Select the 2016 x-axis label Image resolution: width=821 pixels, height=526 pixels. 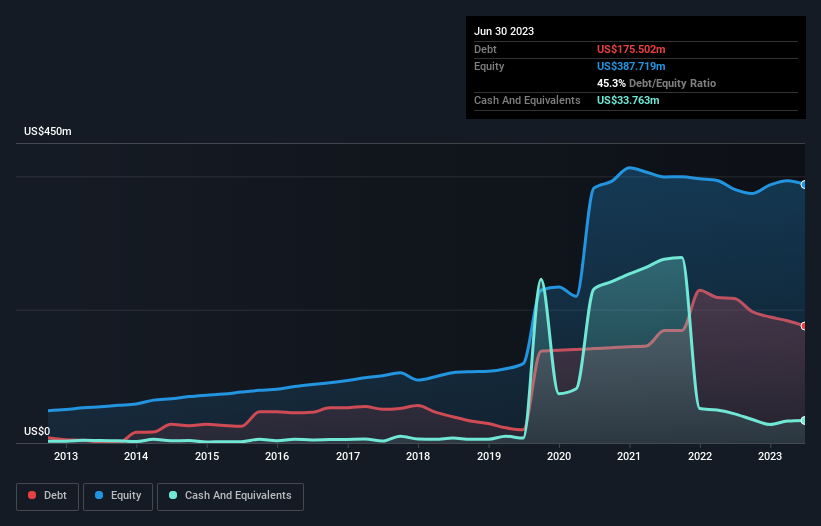(x=277, y=456)
